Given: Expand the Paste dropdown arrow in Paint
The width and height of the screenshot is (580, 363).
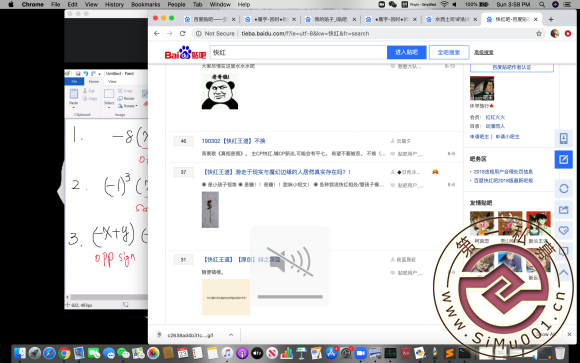Looking at the screenshot, I should coord(74,107).
